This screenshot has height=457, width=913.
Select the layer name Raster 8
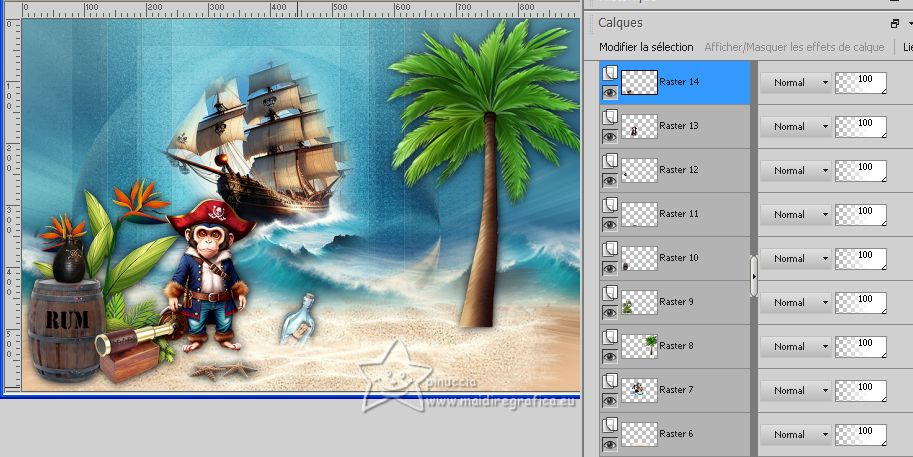tap(676, 345)
